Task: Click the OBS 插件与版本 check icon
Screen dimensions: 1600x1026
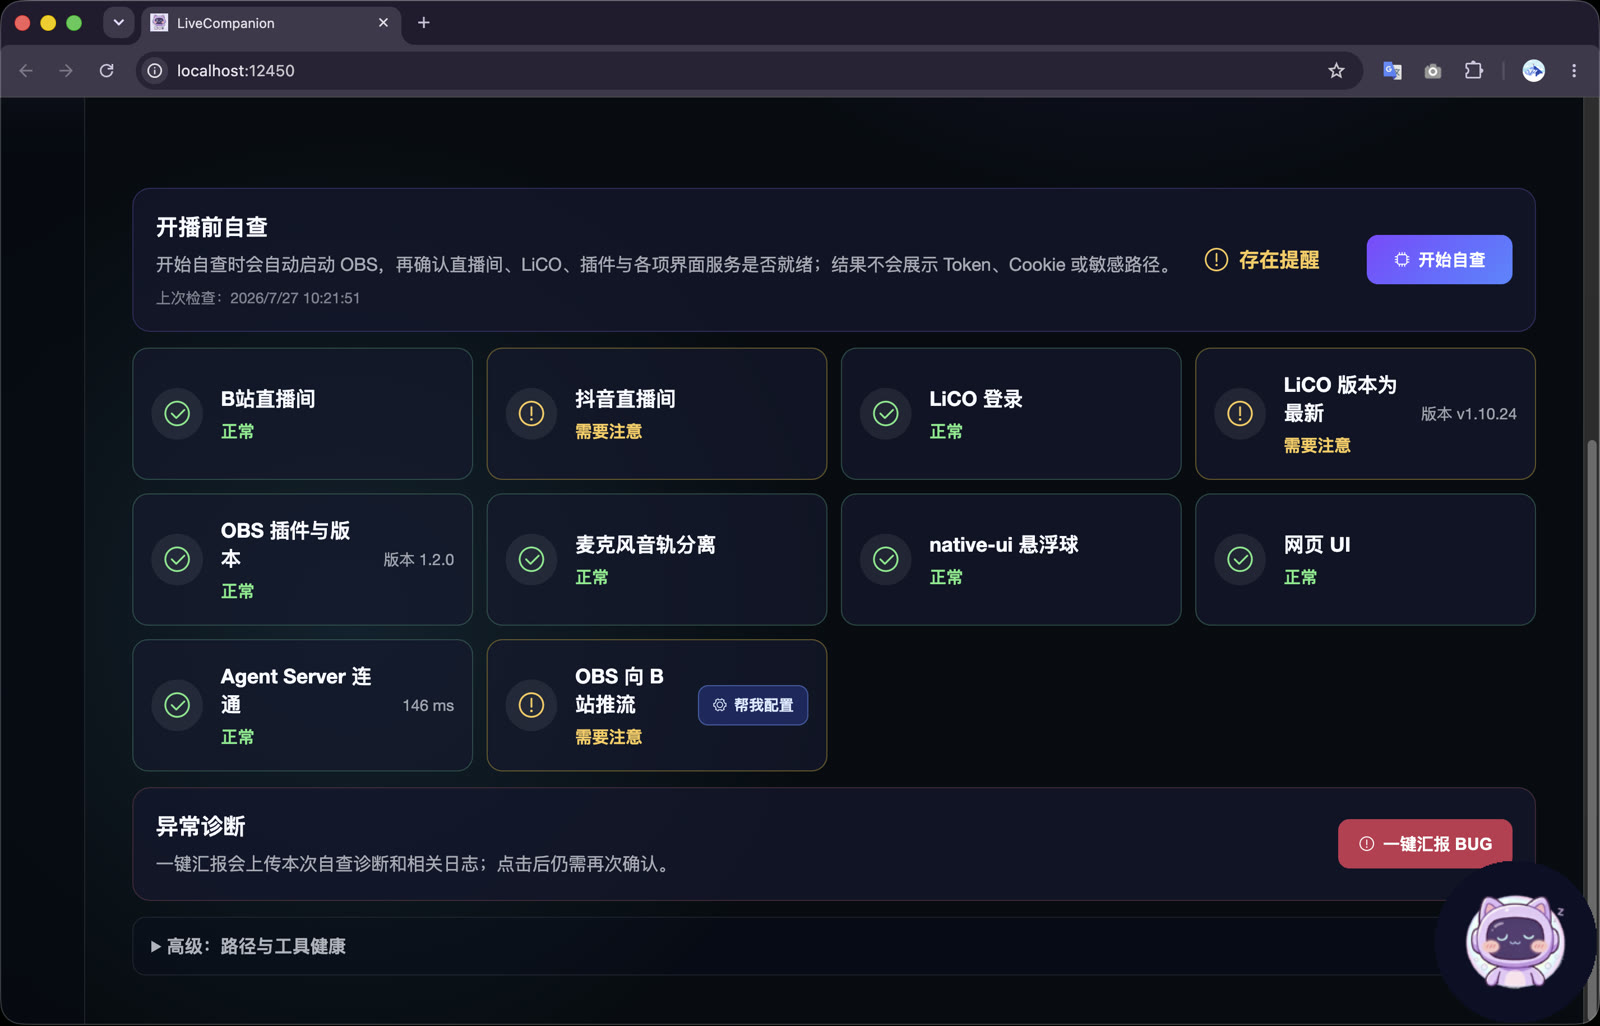Action: point(177,560)
